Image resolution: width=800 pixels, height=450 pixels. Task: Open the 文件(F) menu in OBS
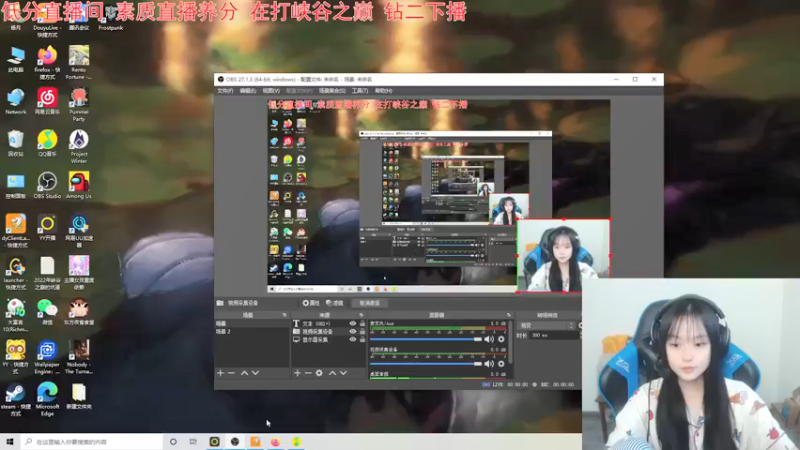coord(225,91)
